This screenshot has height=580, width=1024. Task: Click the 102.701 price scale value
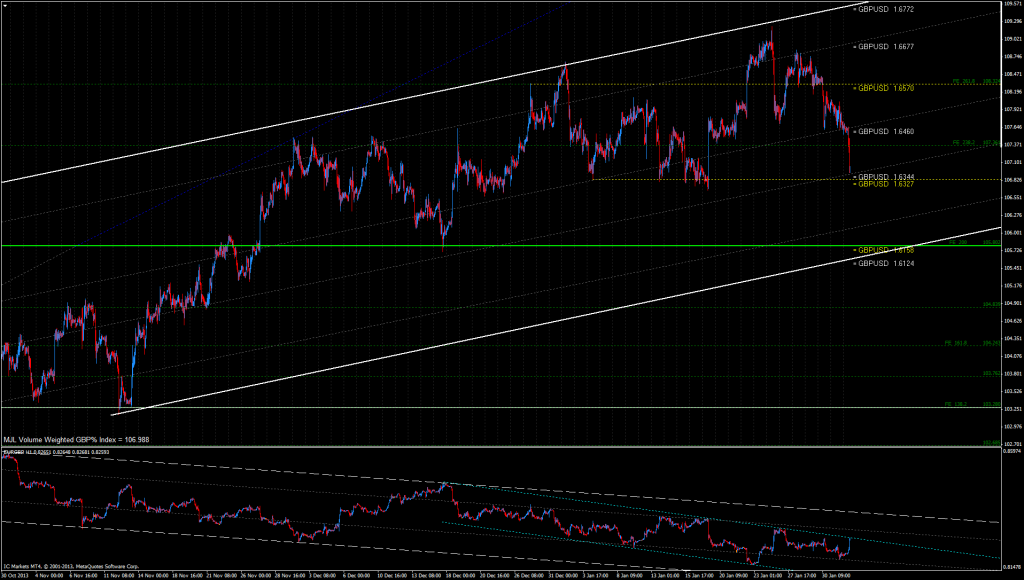point(1013,444)
